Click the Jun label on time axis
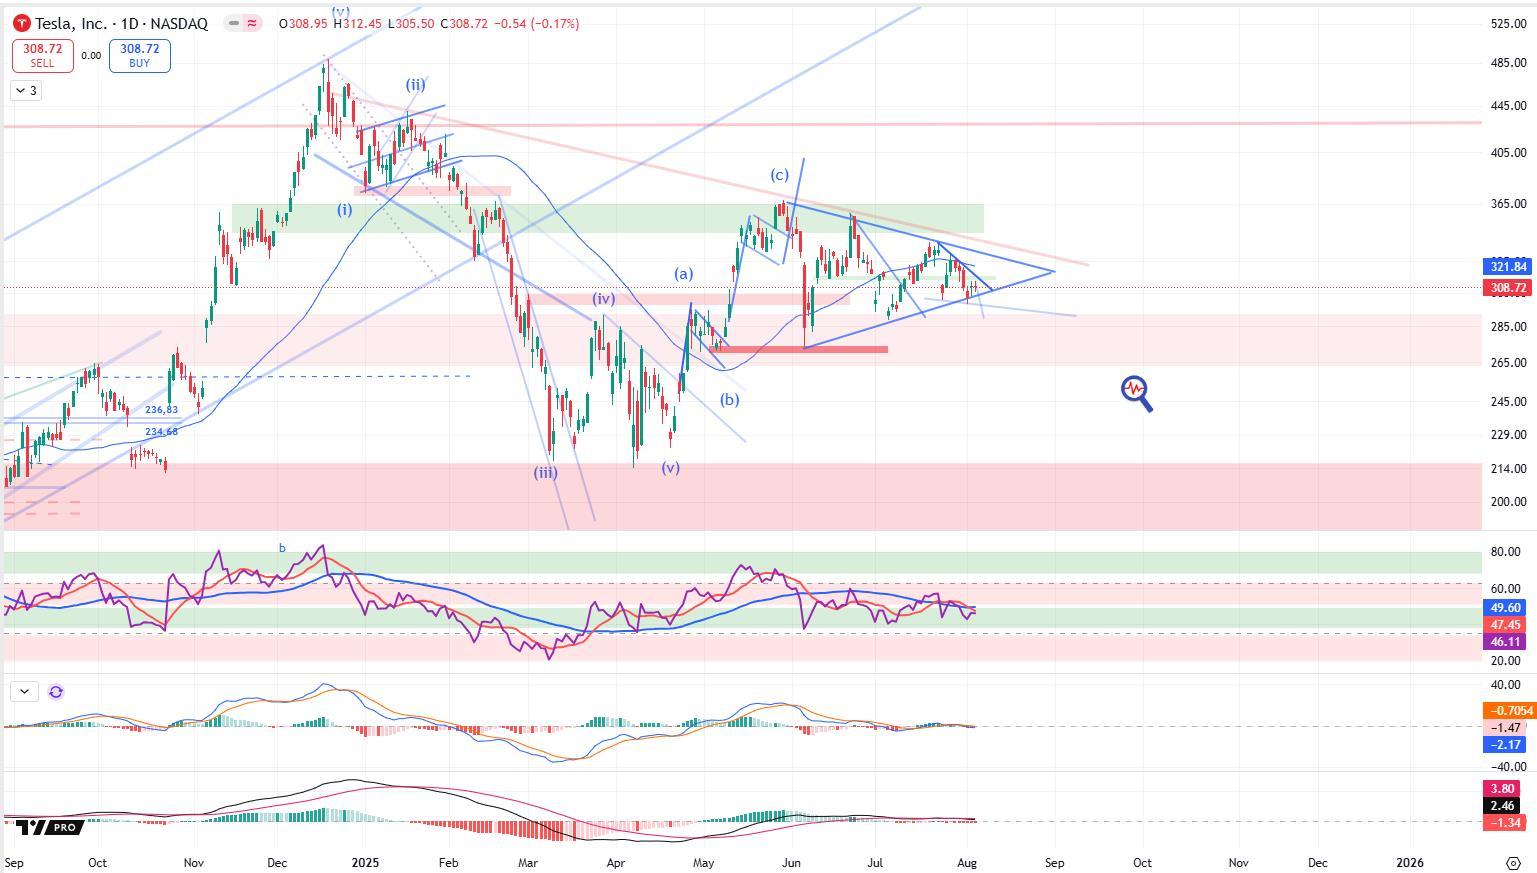Image resolution: width=1537 pixels, height=873 pixels. tap(792, 862)
